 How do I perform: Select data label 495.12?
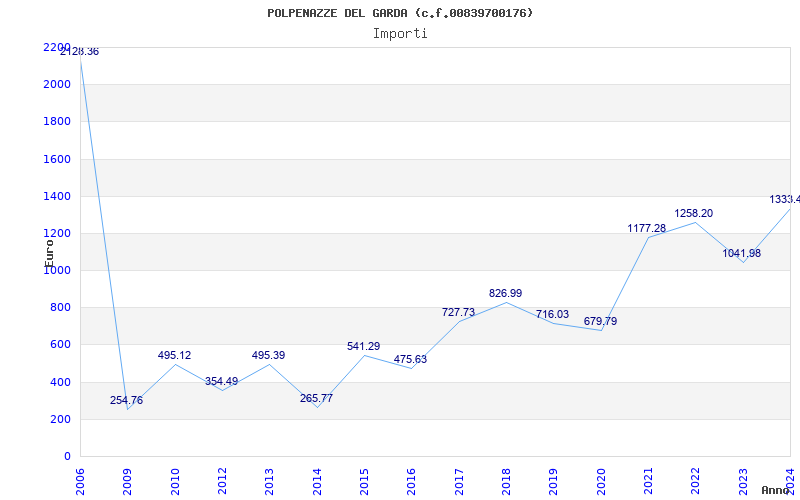(x=174, y=356)
